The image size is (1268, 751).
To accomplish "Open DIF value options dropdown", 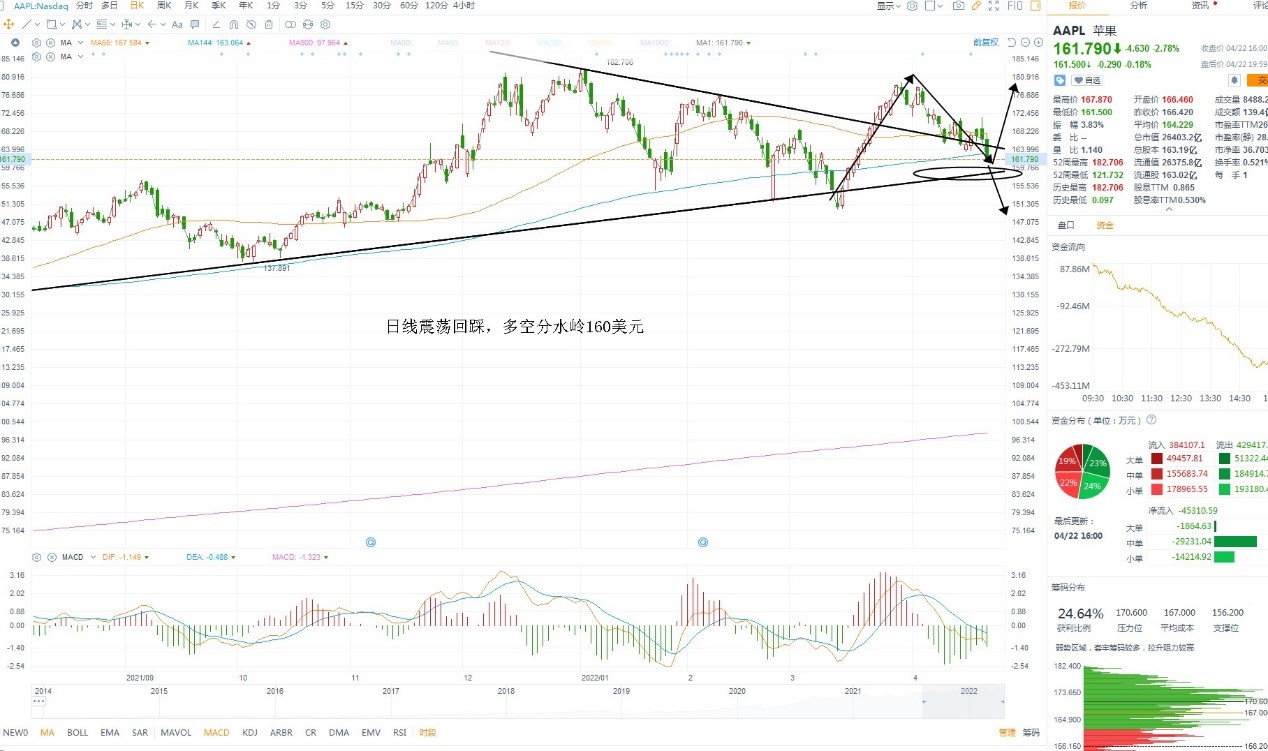I will 148,557.
